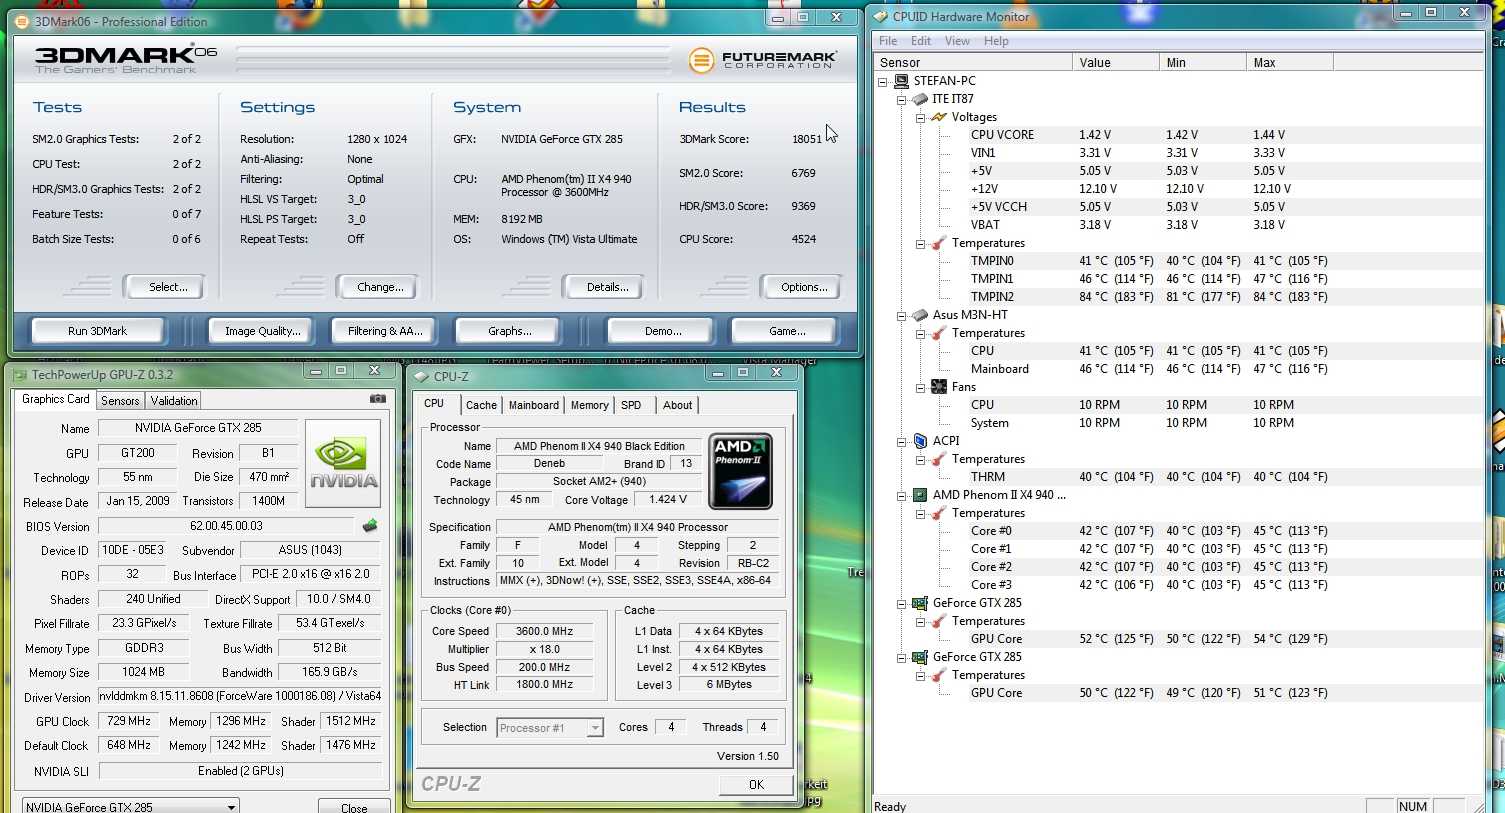This screenshot has width=1505, height=813.
Task: Click the ITE IT87 chip icon
Action: [920, 99]
